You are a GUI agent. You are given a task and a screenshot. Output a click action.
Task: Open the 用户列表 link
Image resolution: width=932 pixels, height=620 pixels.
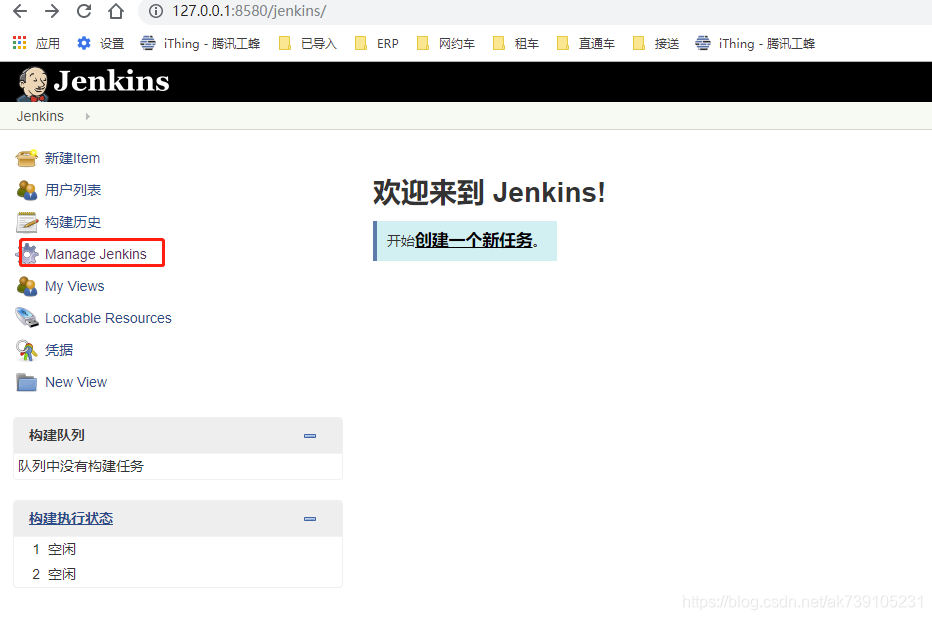[73, 190]
